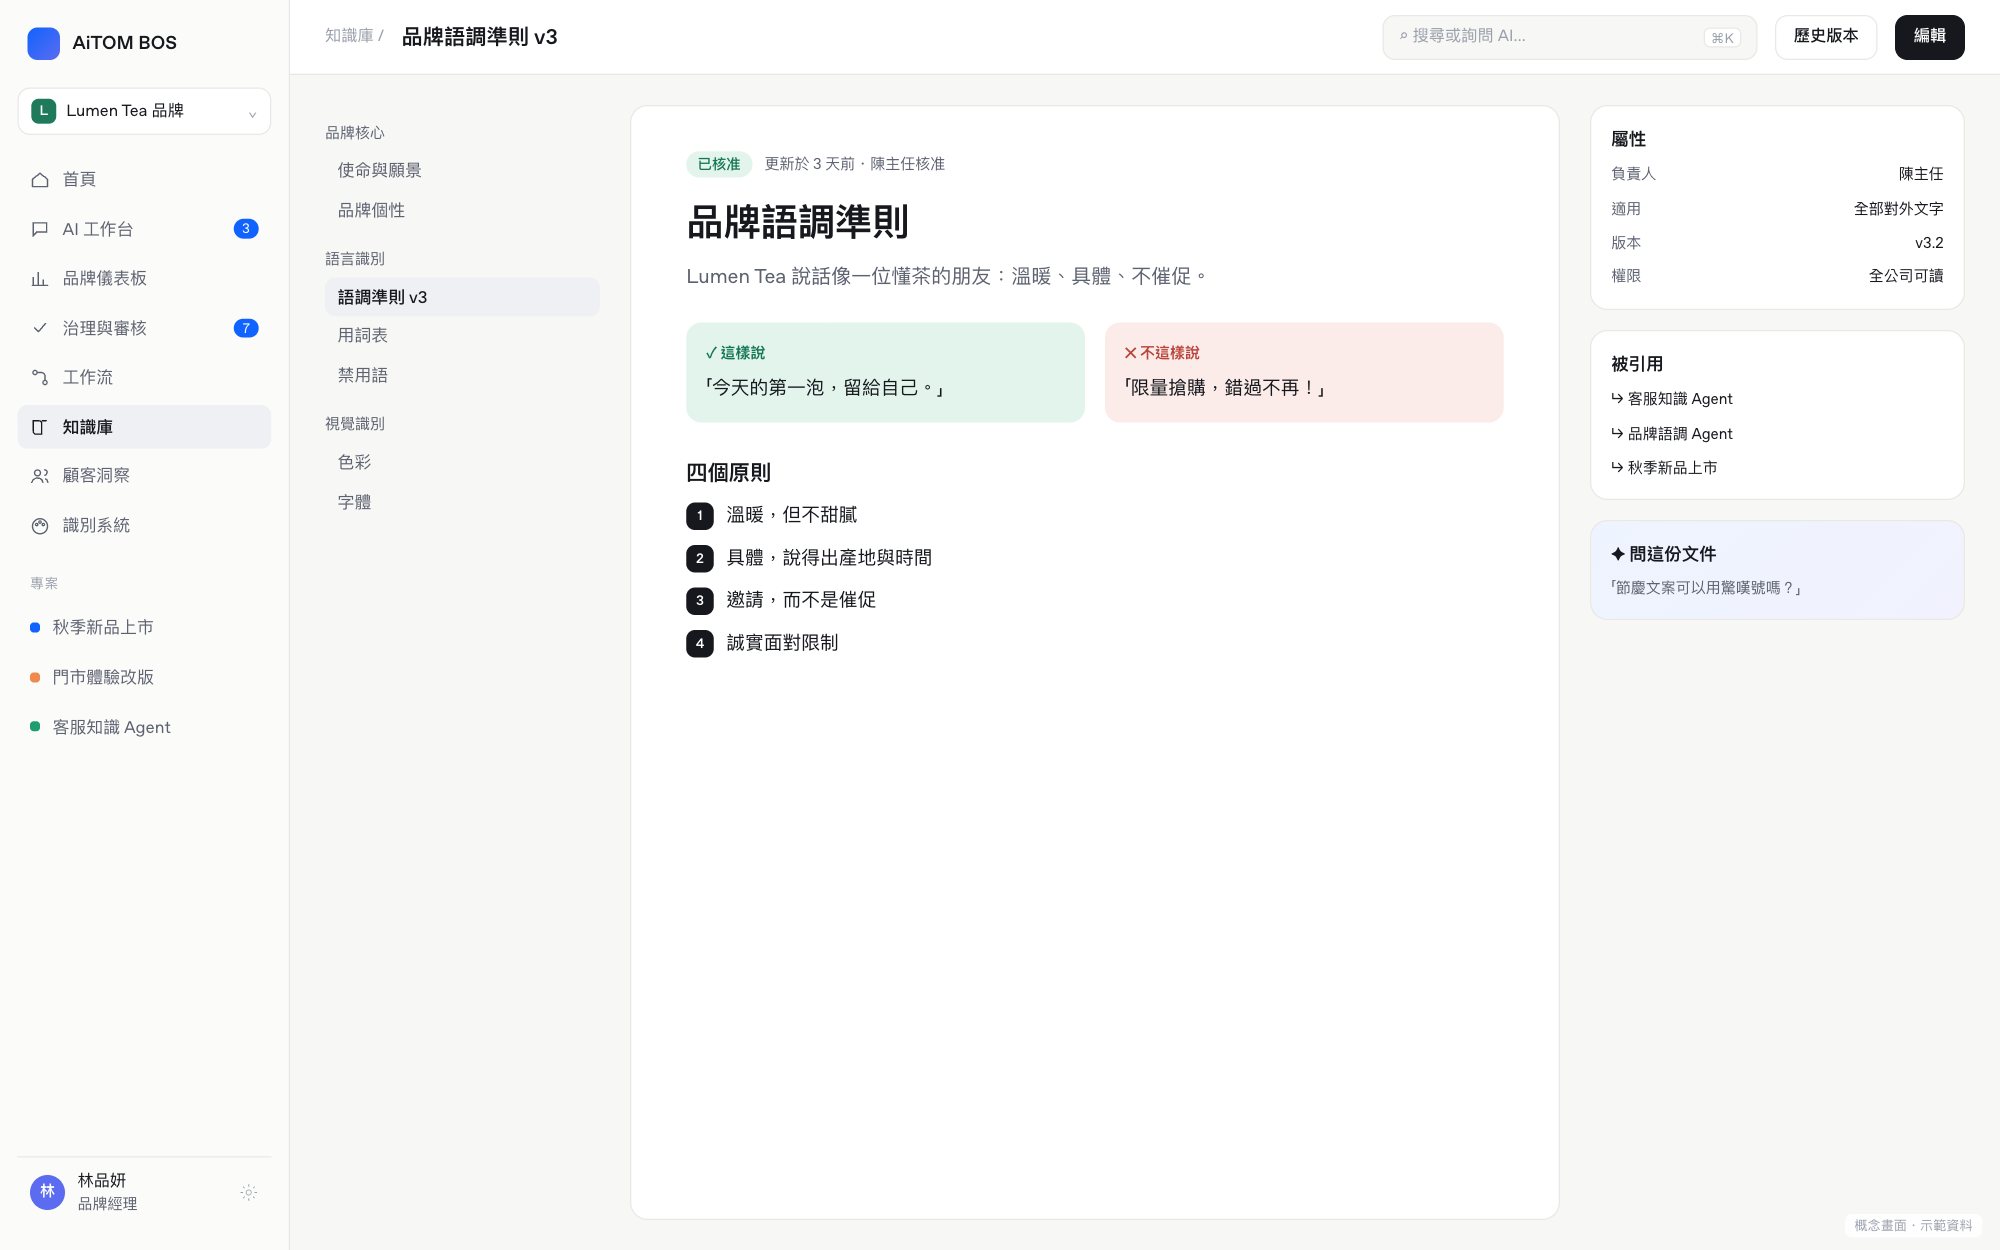Viewport: 2000px width, 1250px height.
Task: Click the 知識庫 book icon
Action: [40, 427]
